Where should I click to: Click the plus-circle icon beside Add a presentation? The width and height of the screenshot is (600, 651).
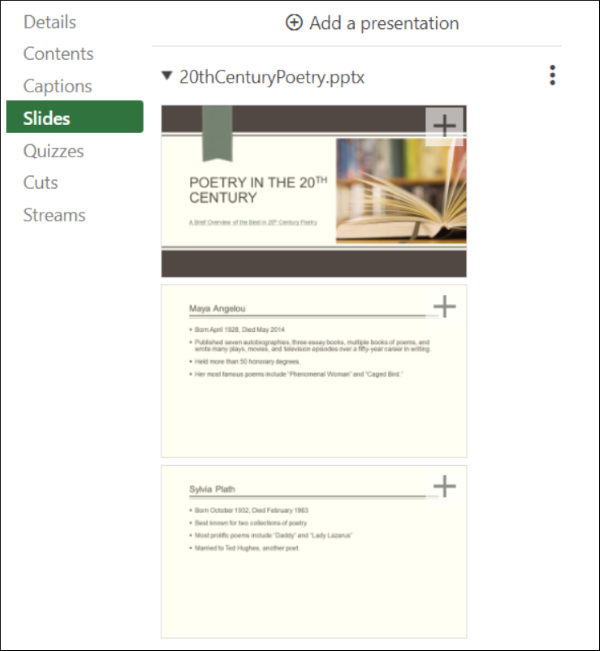294,23
